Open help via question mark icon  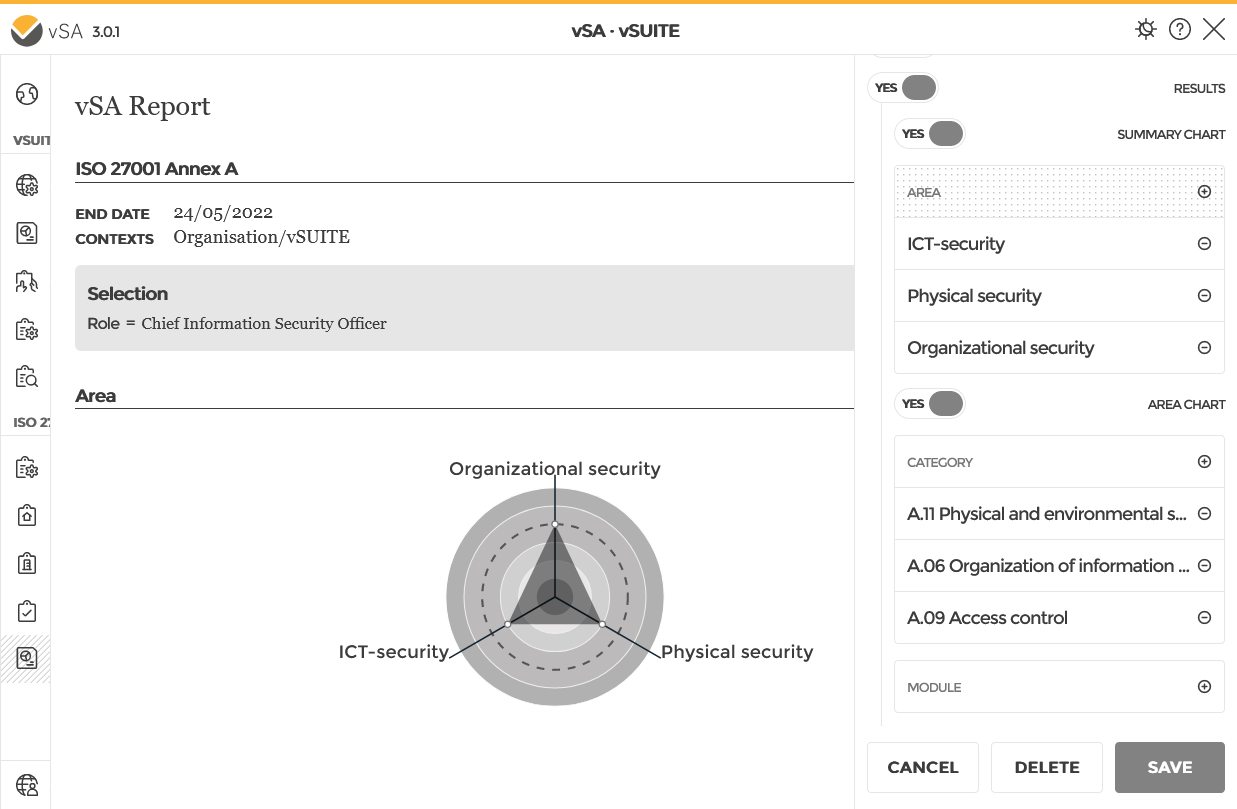1180,29
